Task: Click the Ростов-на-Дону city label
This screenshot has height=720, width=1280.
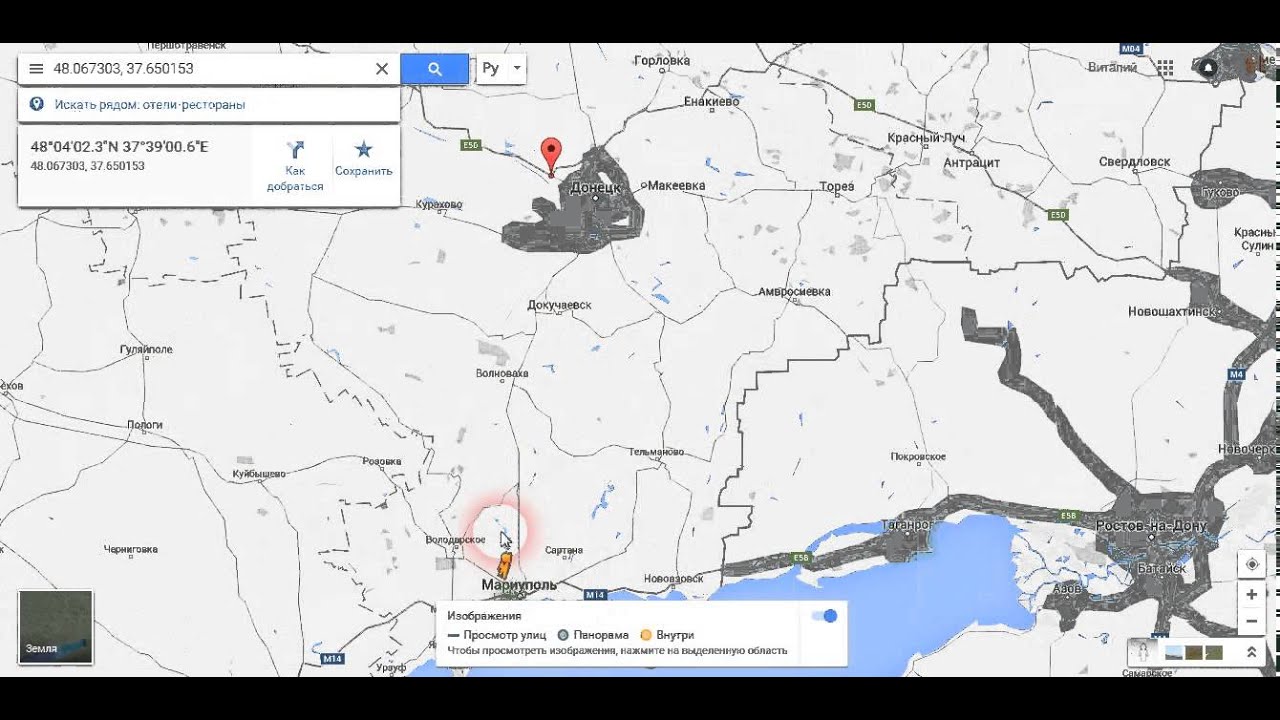Action: pos(1151,526)
